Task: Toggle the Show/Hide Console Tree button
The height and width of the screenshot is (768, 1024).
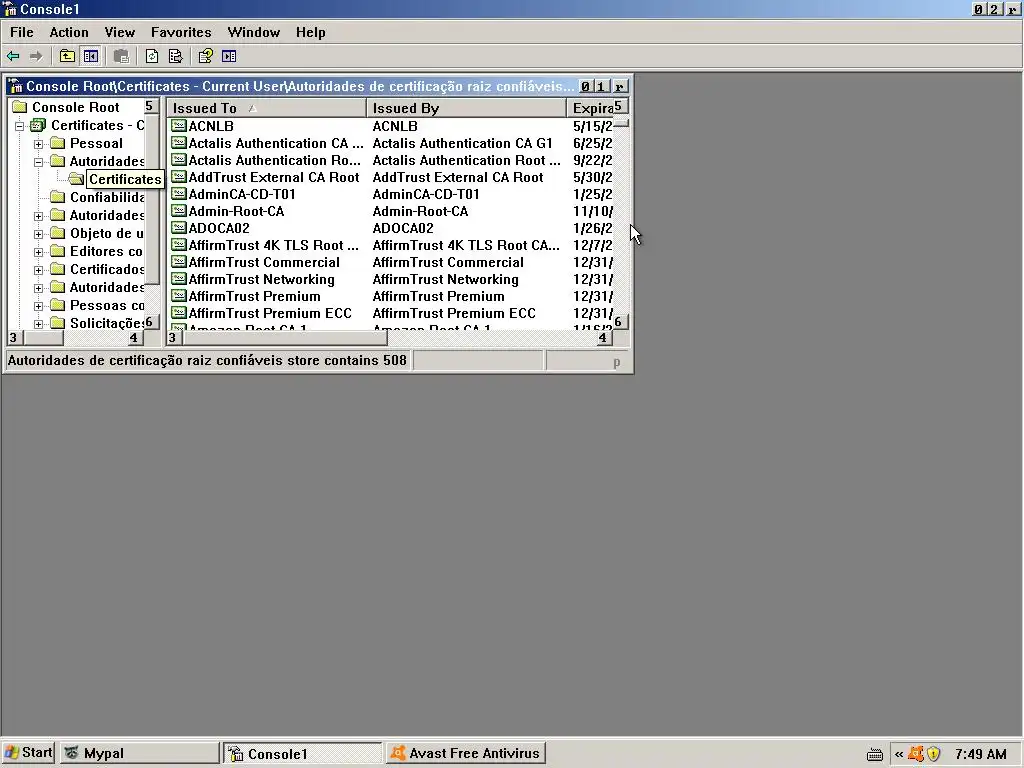Action: (91, 56)
